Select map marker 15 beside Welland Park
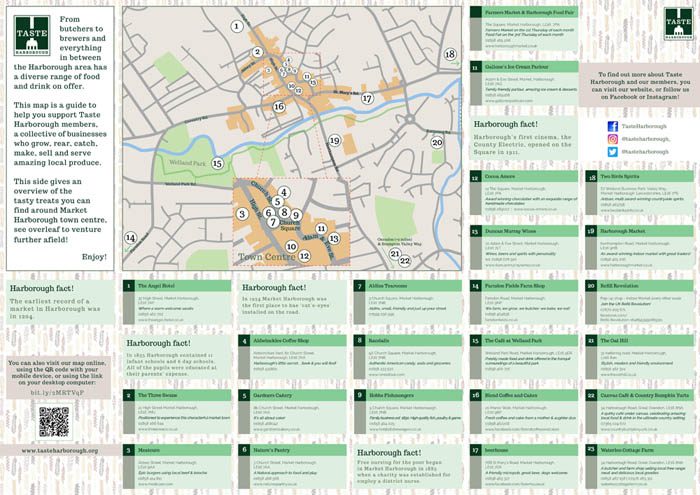Image resolution: width=700 pixels, height=495 pixels. click(x=217, y=164)
